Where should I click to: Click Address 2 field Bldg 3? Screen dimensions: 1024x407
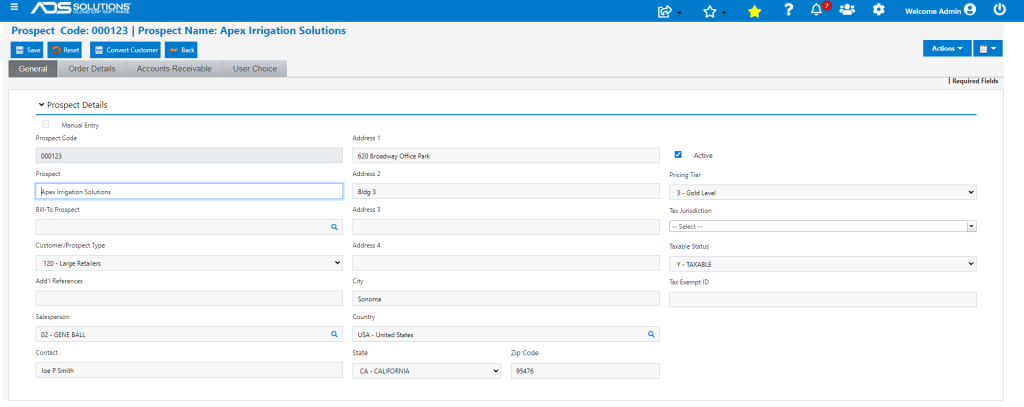click(505, 191)
